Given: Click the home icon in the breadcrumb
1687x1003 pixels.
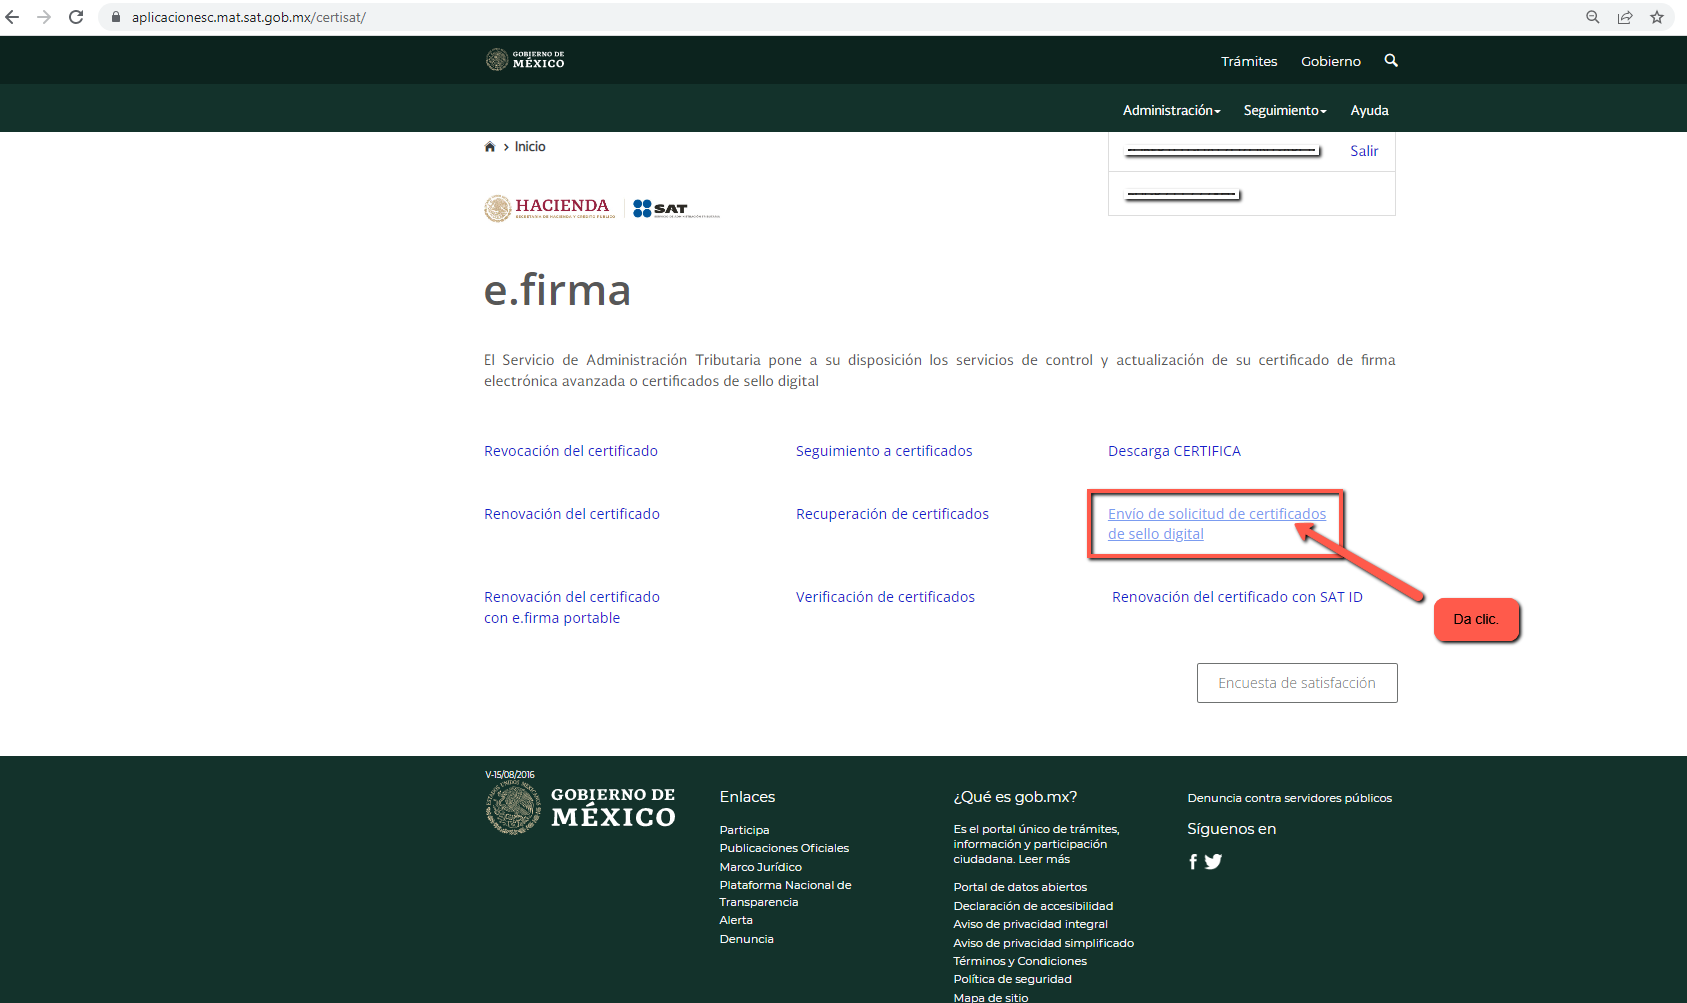Looking at the screenshot, I should point(490,147).
